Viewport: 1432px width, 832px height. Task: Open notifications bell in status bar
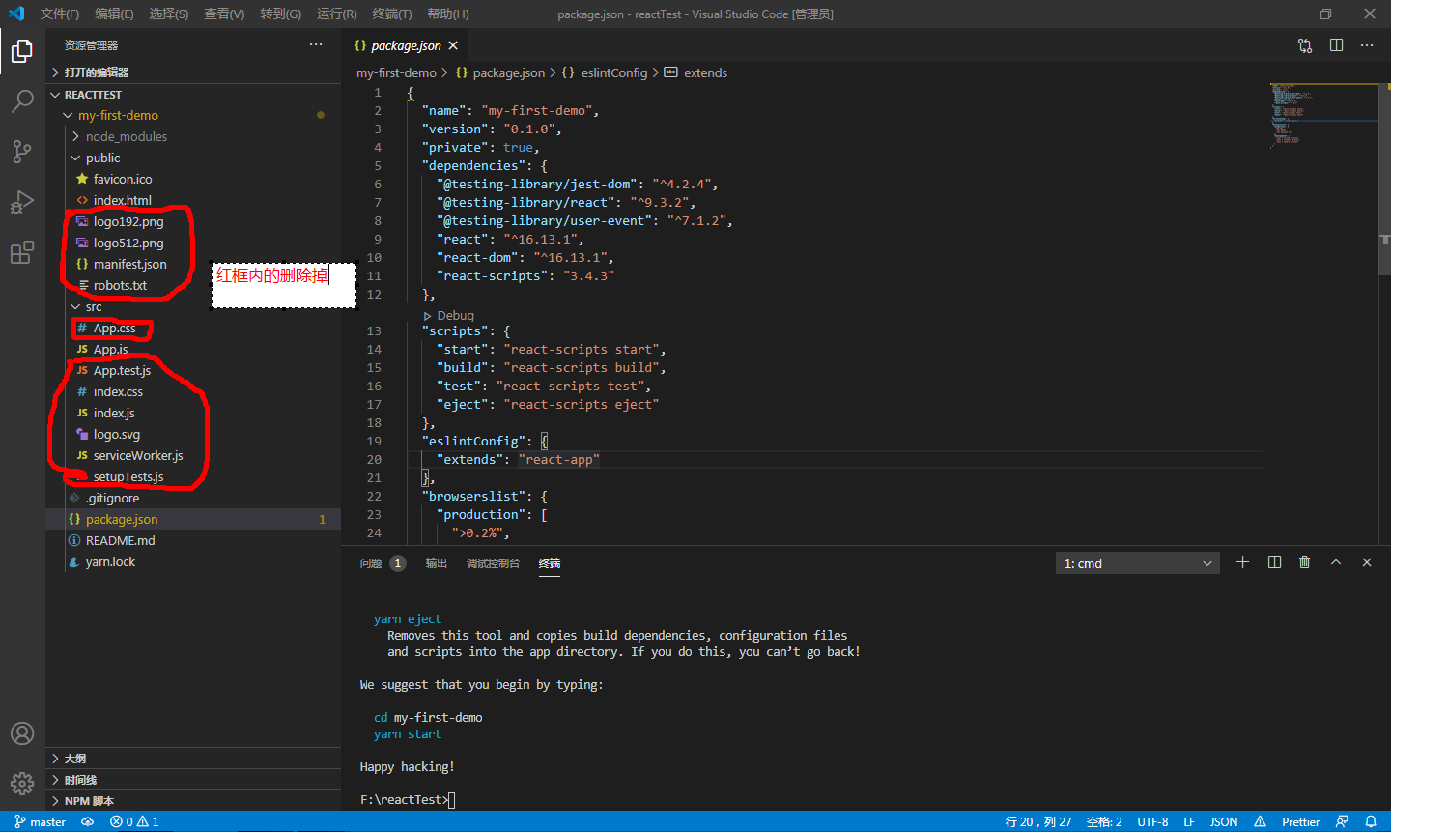[1371, 822]
